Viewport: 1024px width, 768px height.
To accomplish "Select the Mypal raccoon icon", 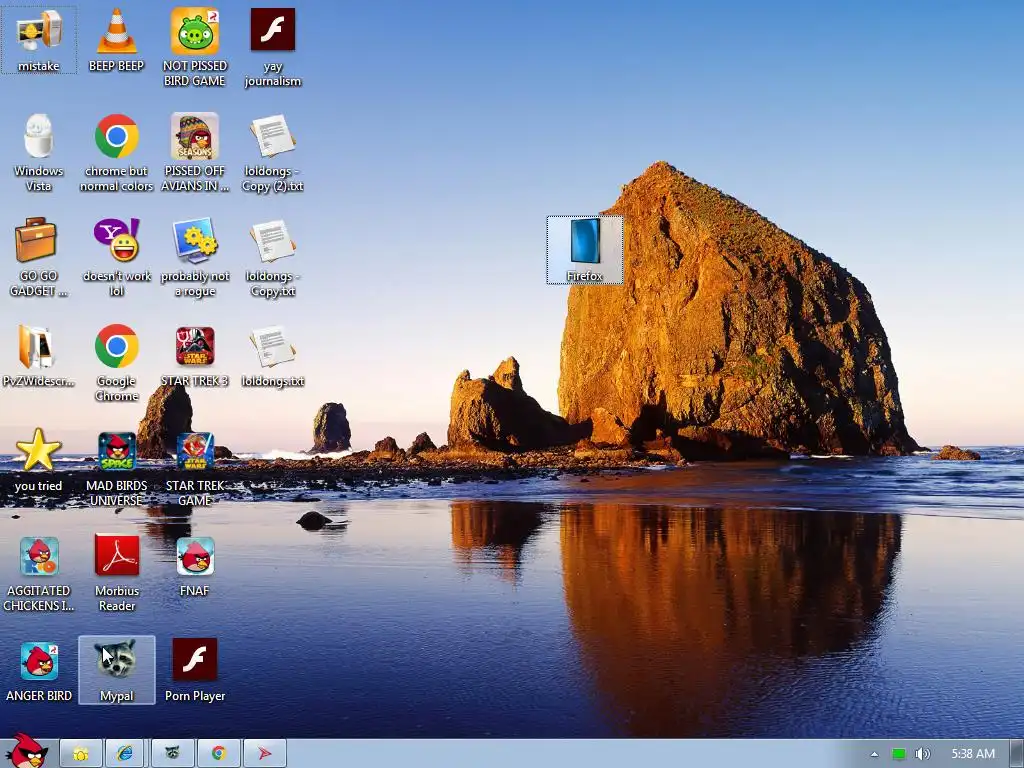I will tap(116, 671).
